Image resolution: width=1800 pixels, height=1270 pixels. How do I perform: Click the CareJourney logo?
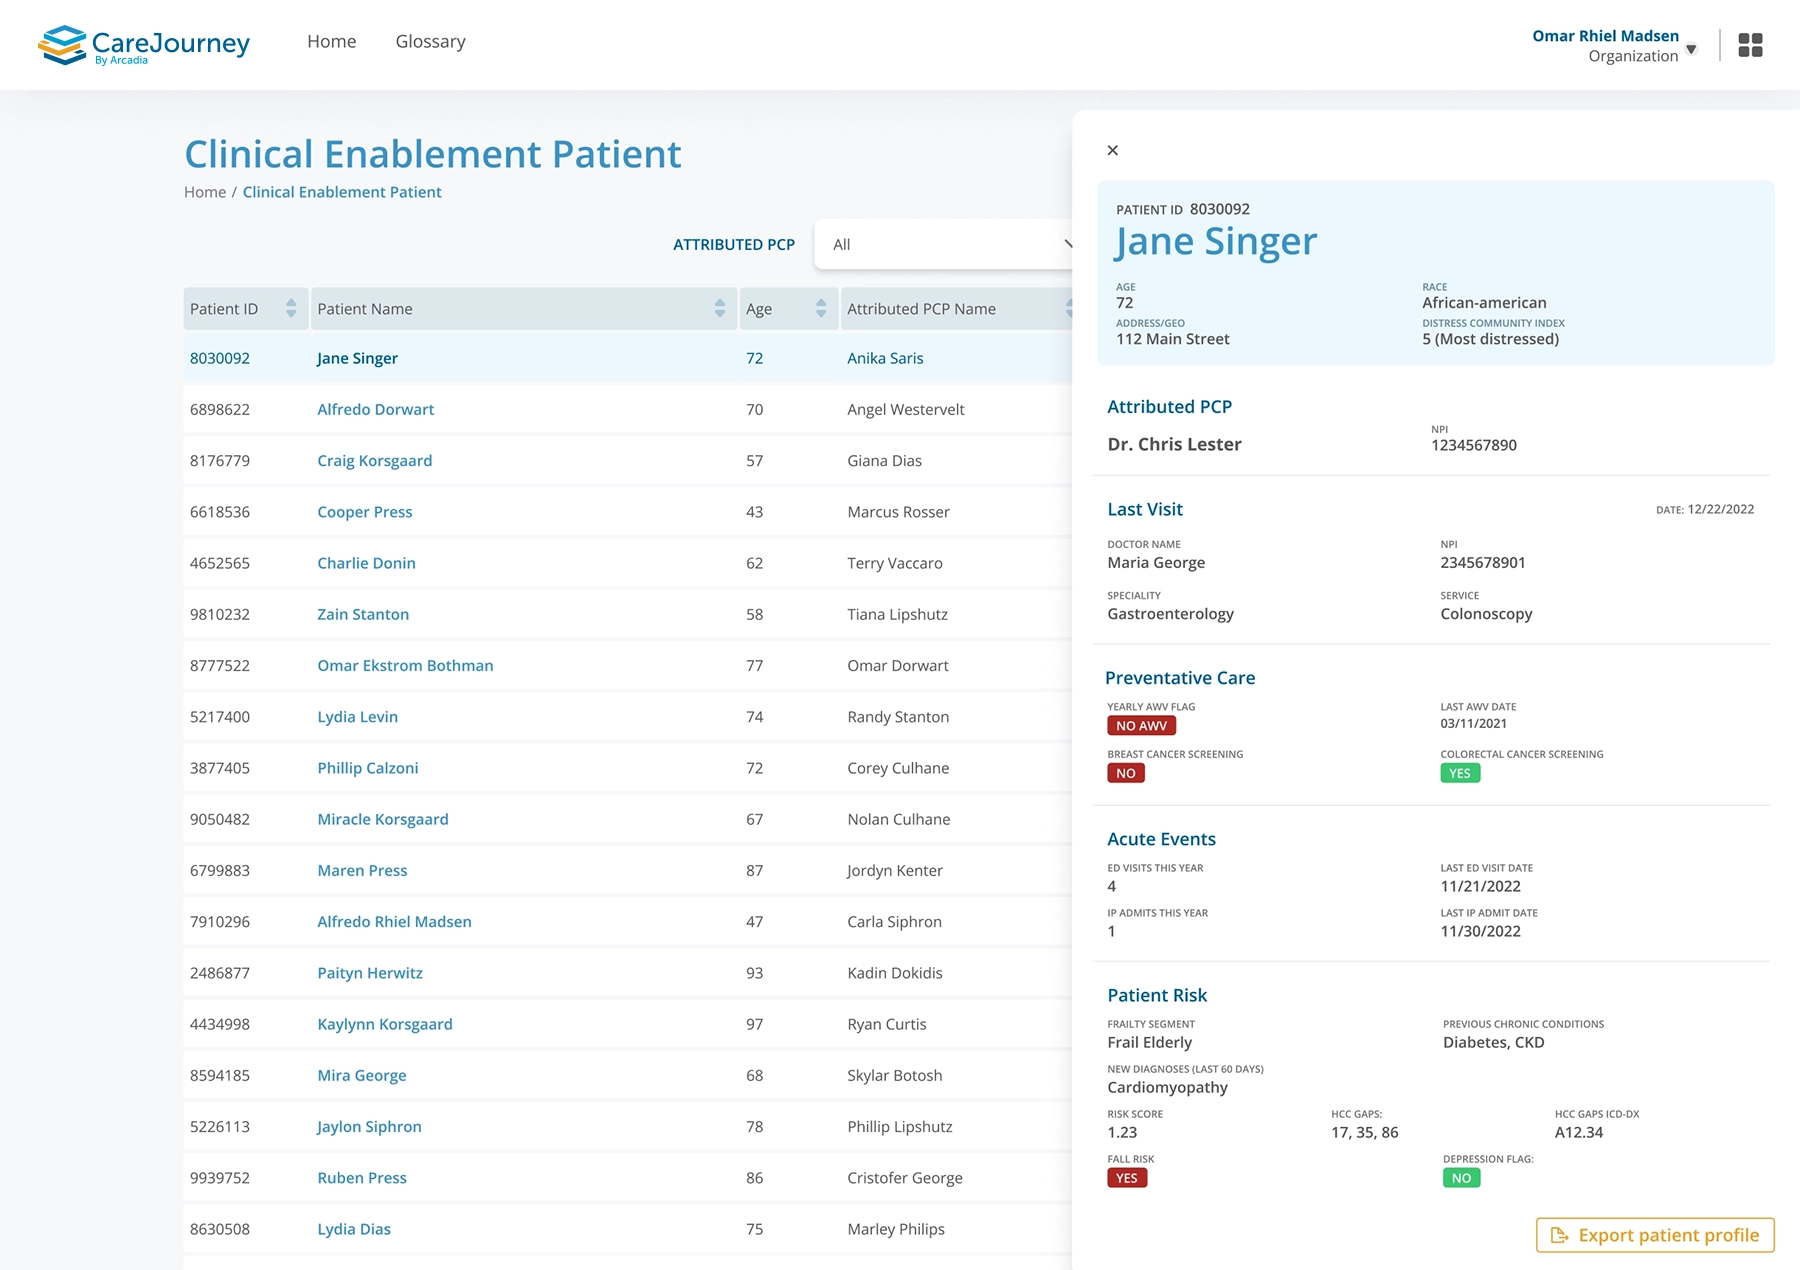click(x=144, y=45)
